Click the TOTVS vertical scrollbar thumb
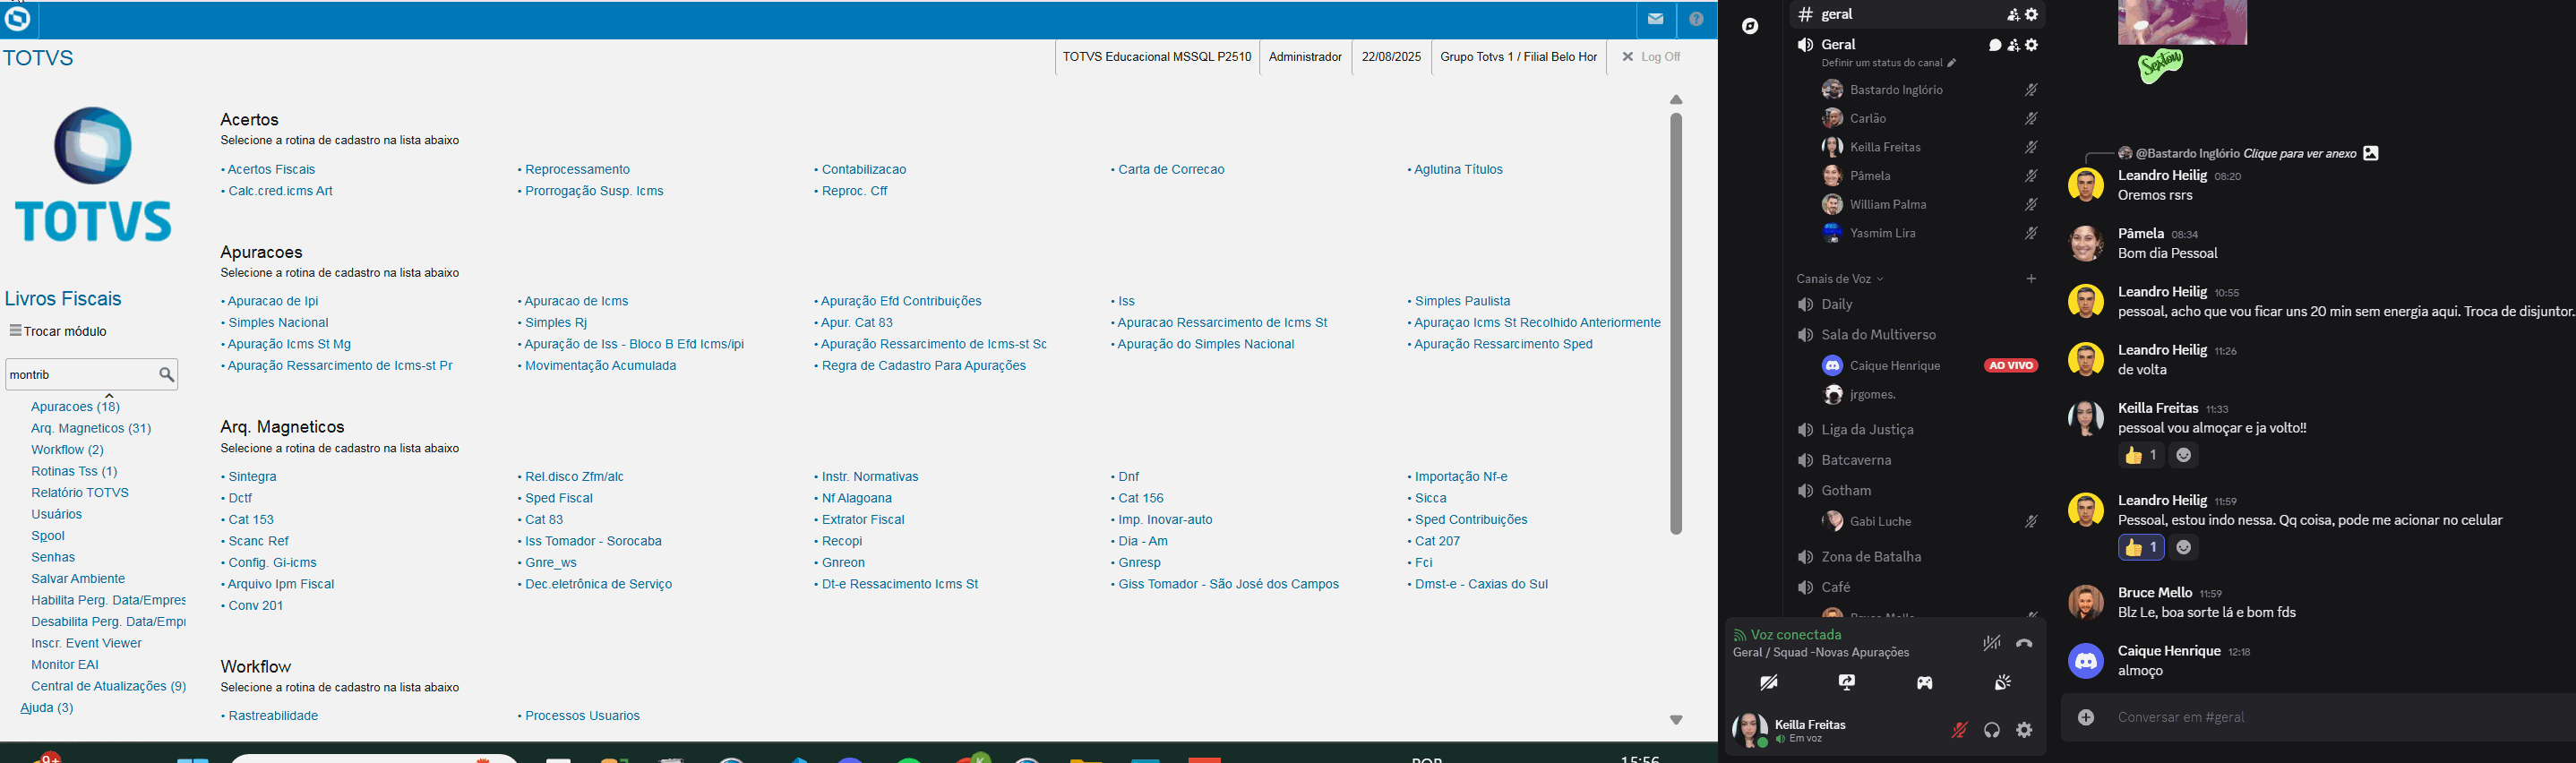 pos(1676,324)
